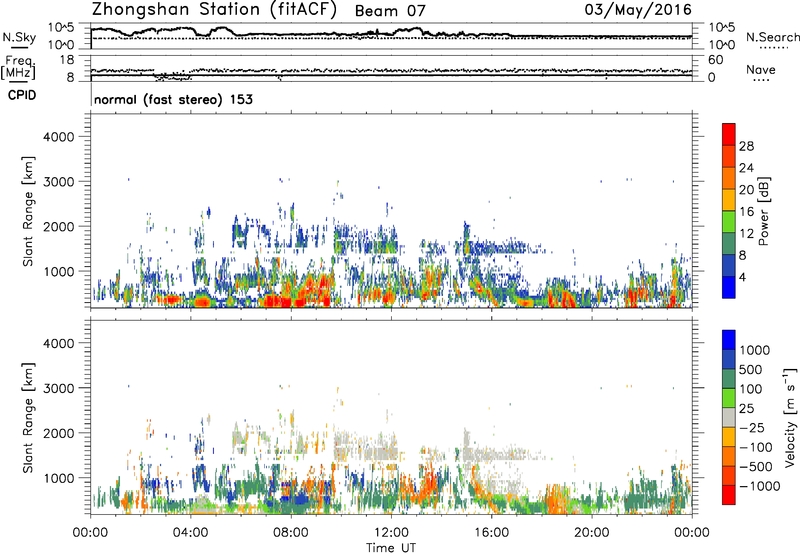Viewport: 800px width, 554px height.
Task: Click the "4" value on Power colorbar
Action: pos(742,278)
